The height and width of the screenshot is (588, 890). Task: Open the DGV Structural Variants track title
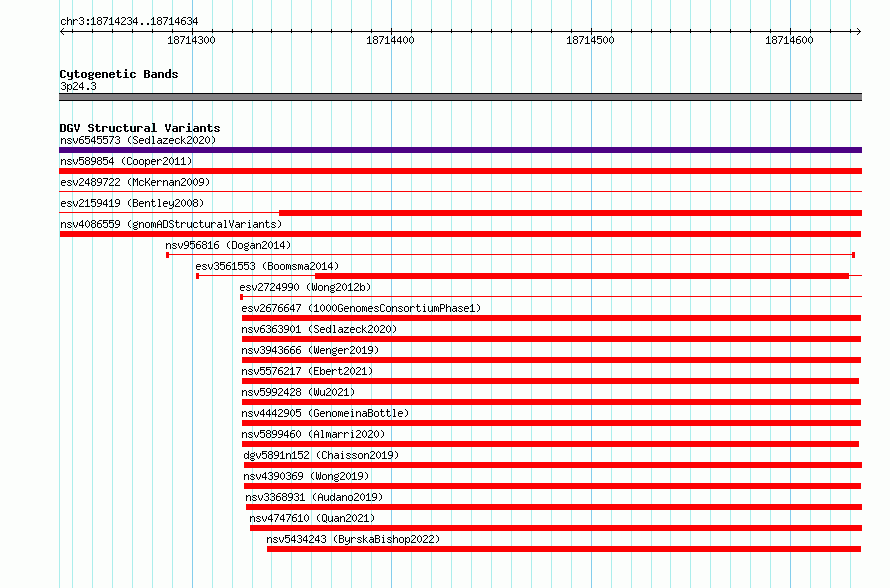click(x=140, y=128)
